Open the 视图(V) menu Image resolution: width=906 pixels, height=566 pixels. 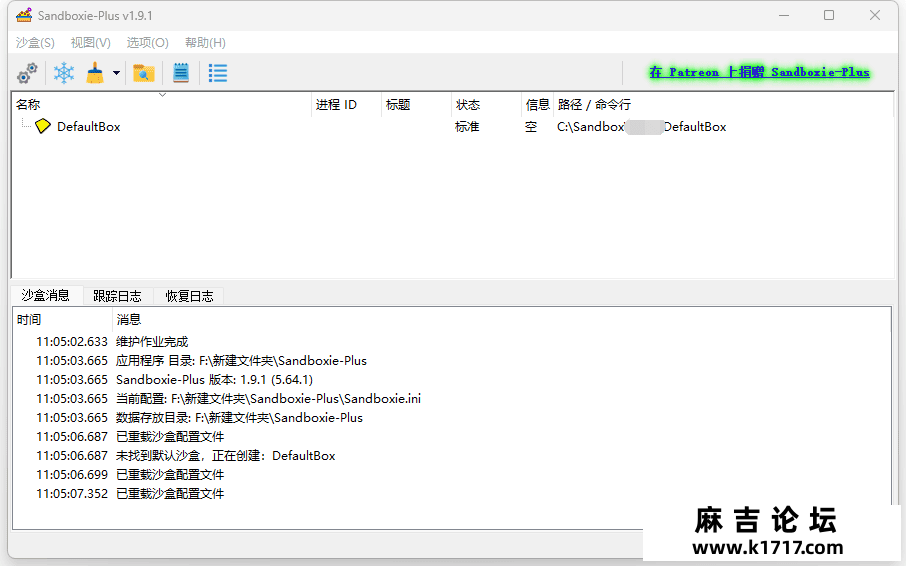coord(91,43)
